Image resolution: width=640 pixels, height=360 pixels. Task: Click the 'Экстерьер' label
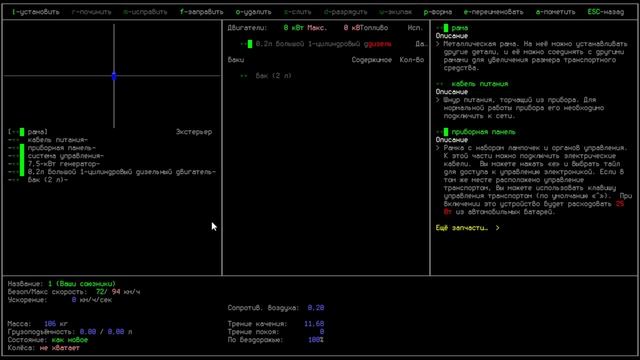click(194, 132)
